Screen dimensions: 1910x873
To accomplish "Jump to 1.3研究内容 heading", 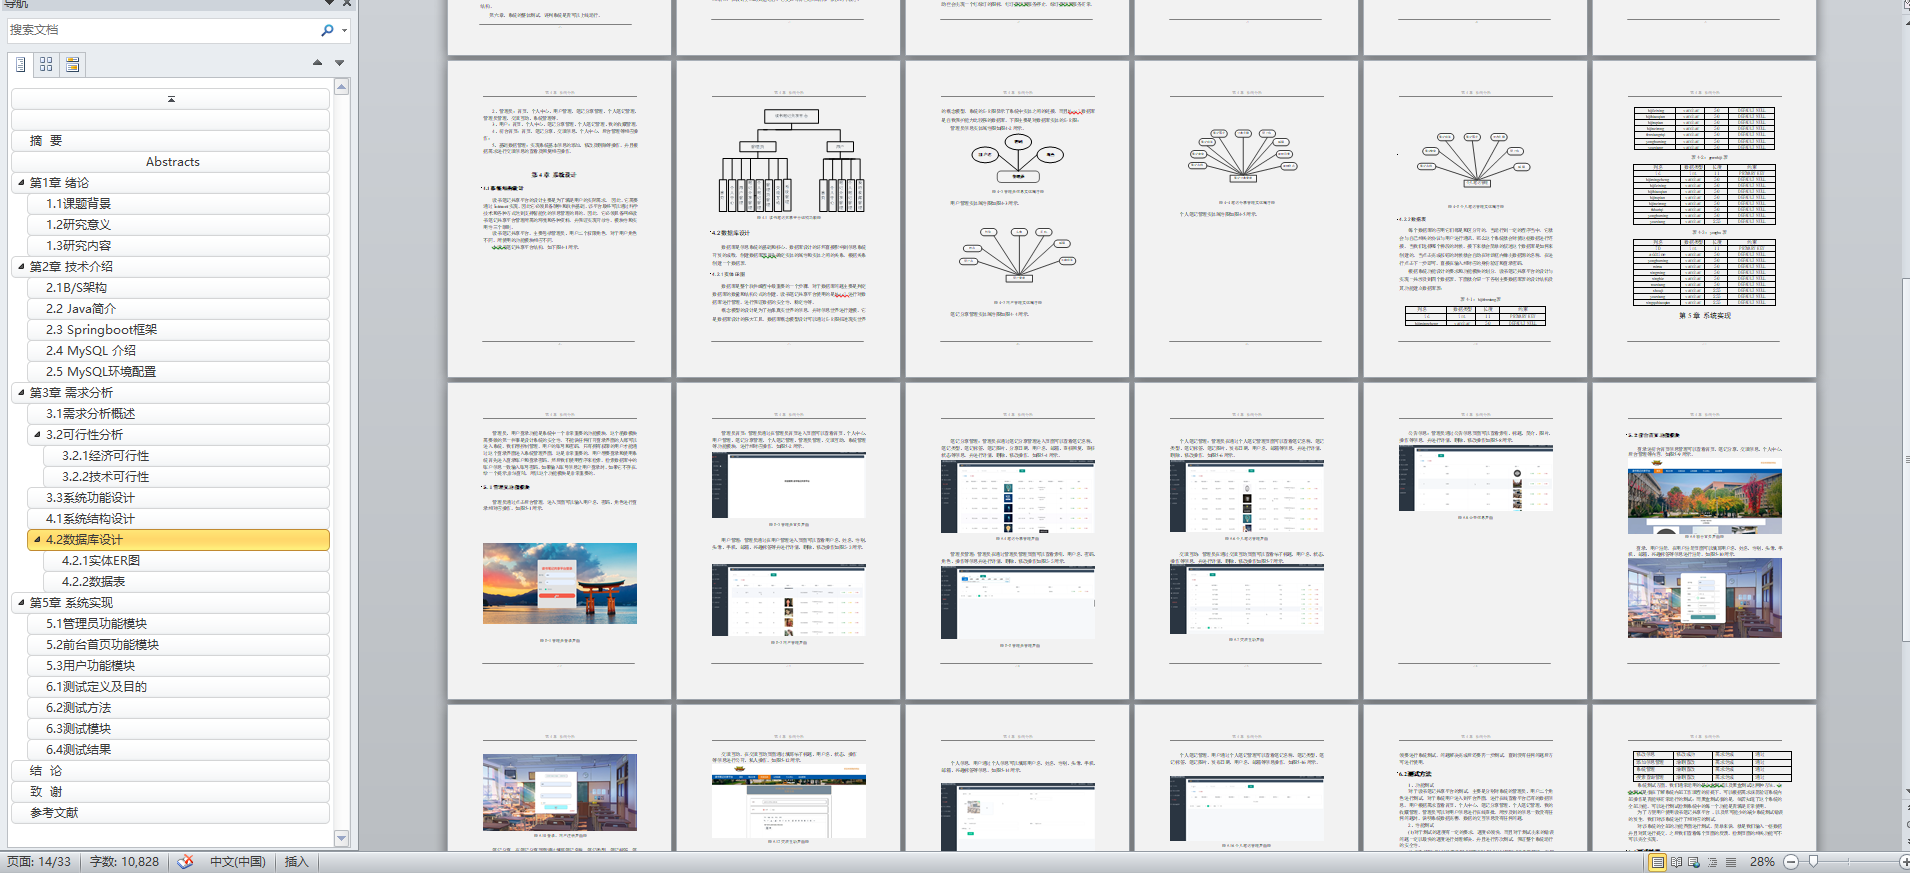I will click(x=178, y=246).
